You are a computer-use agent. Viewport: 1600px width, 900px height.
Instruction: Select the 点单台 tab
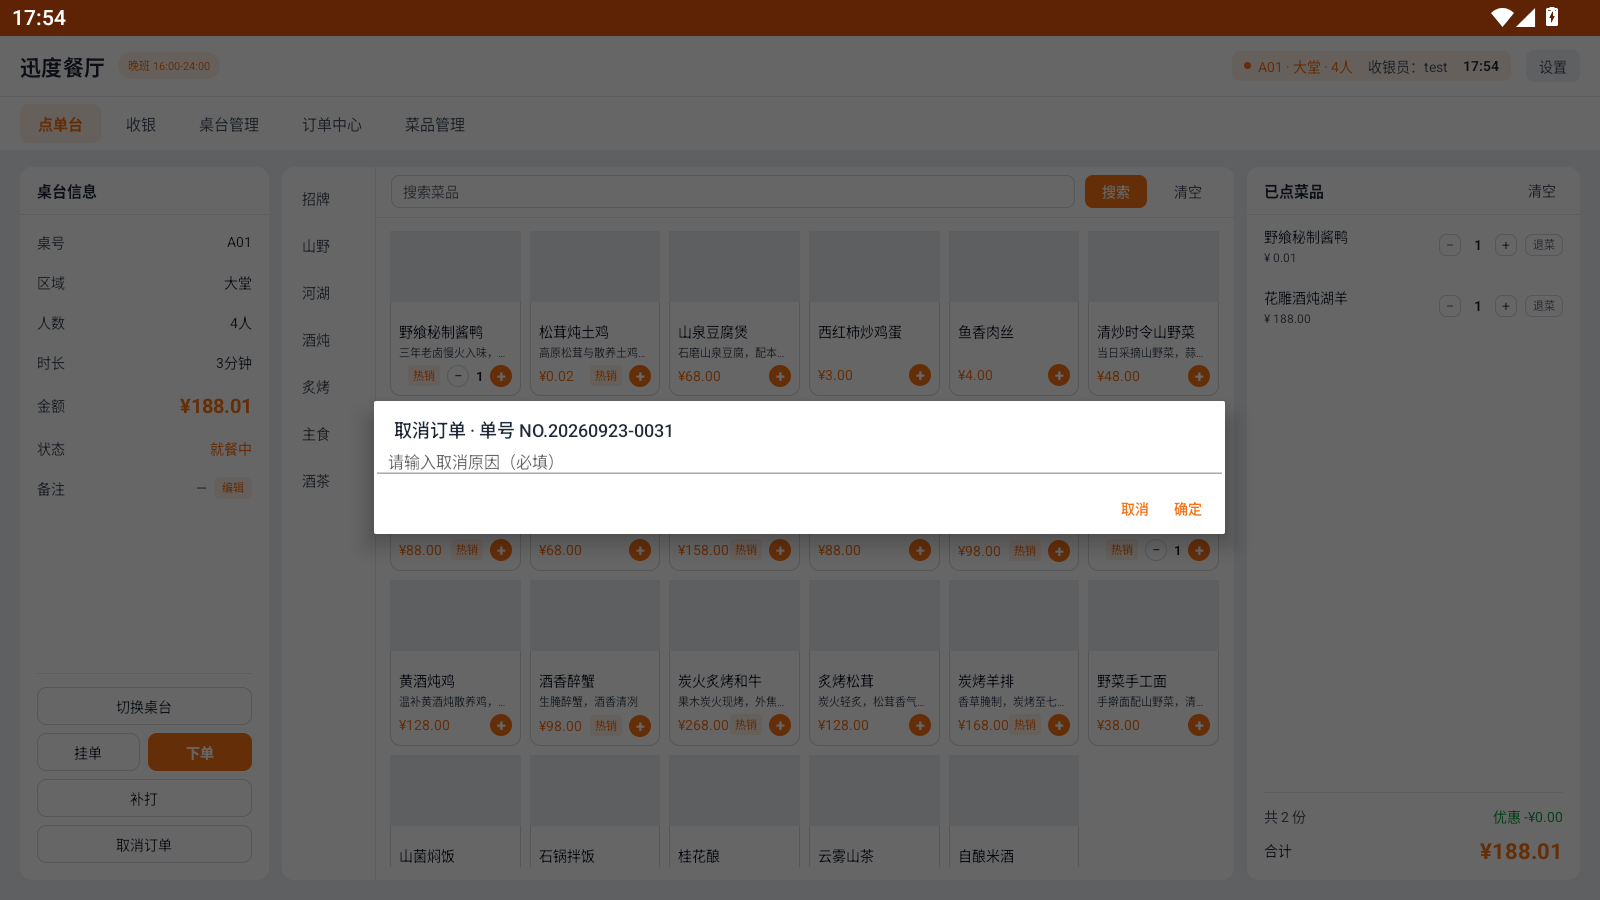[61, 125]
